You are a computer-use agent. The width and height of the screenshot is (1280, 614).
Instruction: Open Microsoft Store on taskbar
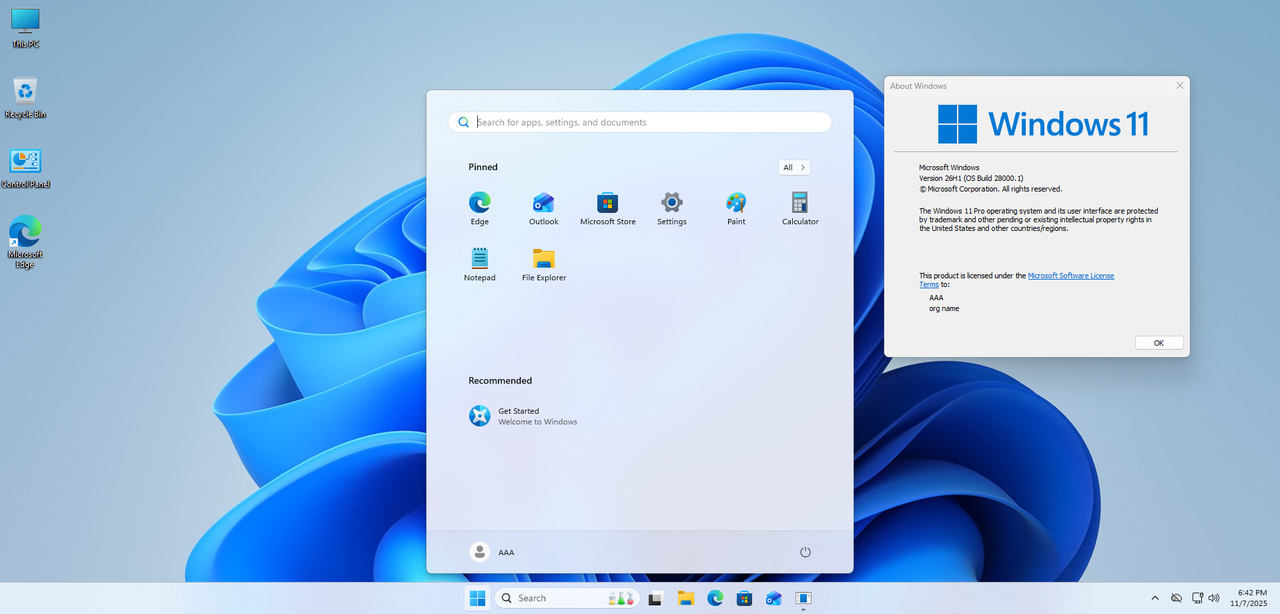pyautogui.click(x=744, y=598)
